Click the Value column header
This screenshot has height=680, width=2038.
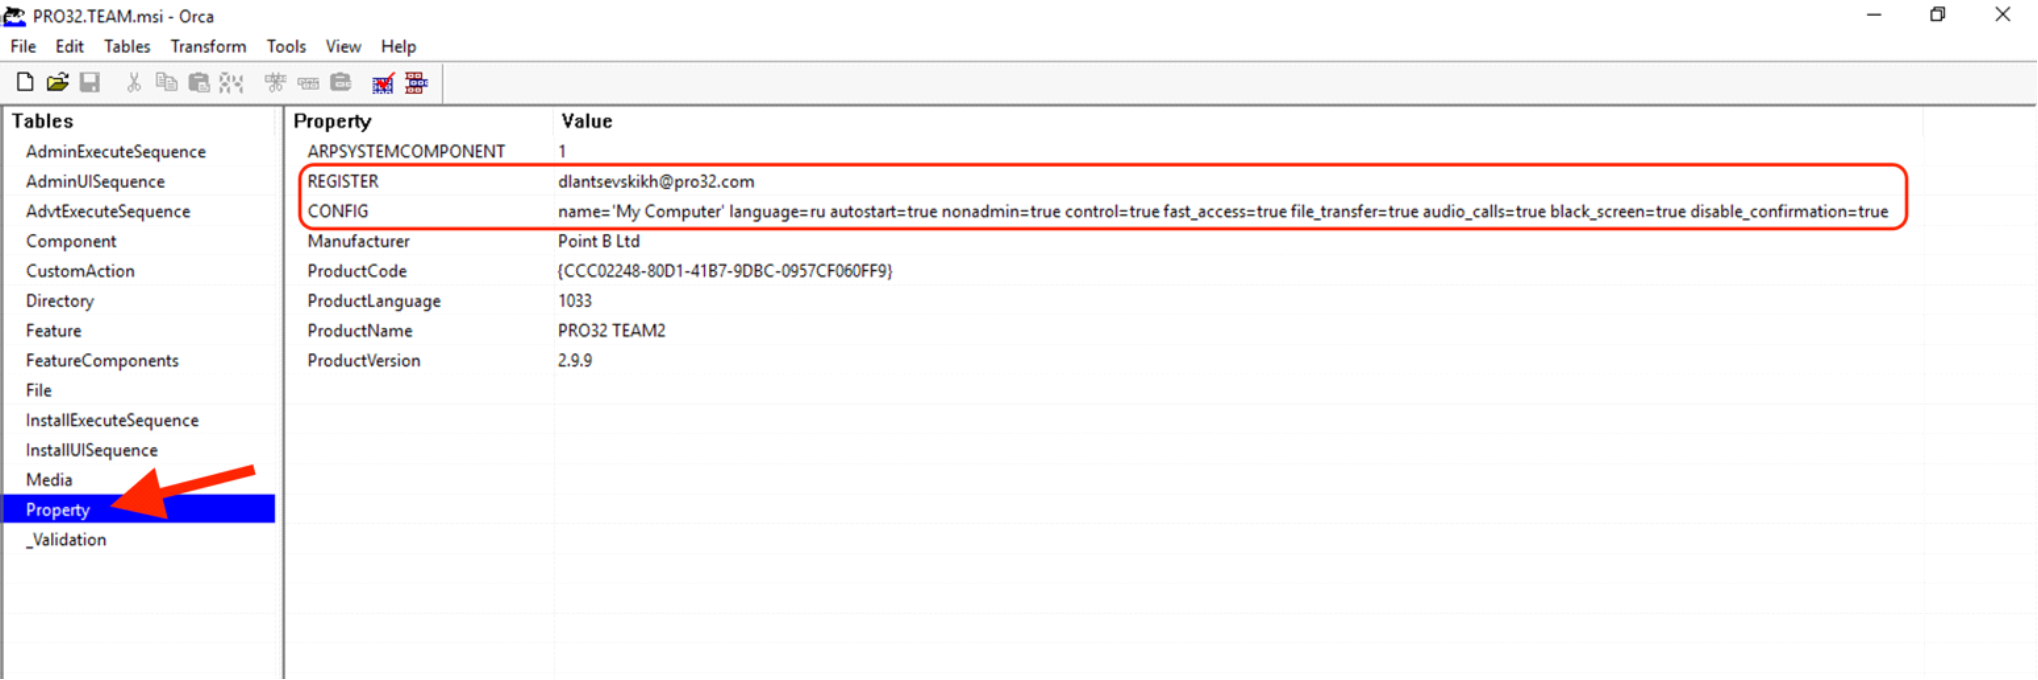pyautogui.click(x=587, y=121)
